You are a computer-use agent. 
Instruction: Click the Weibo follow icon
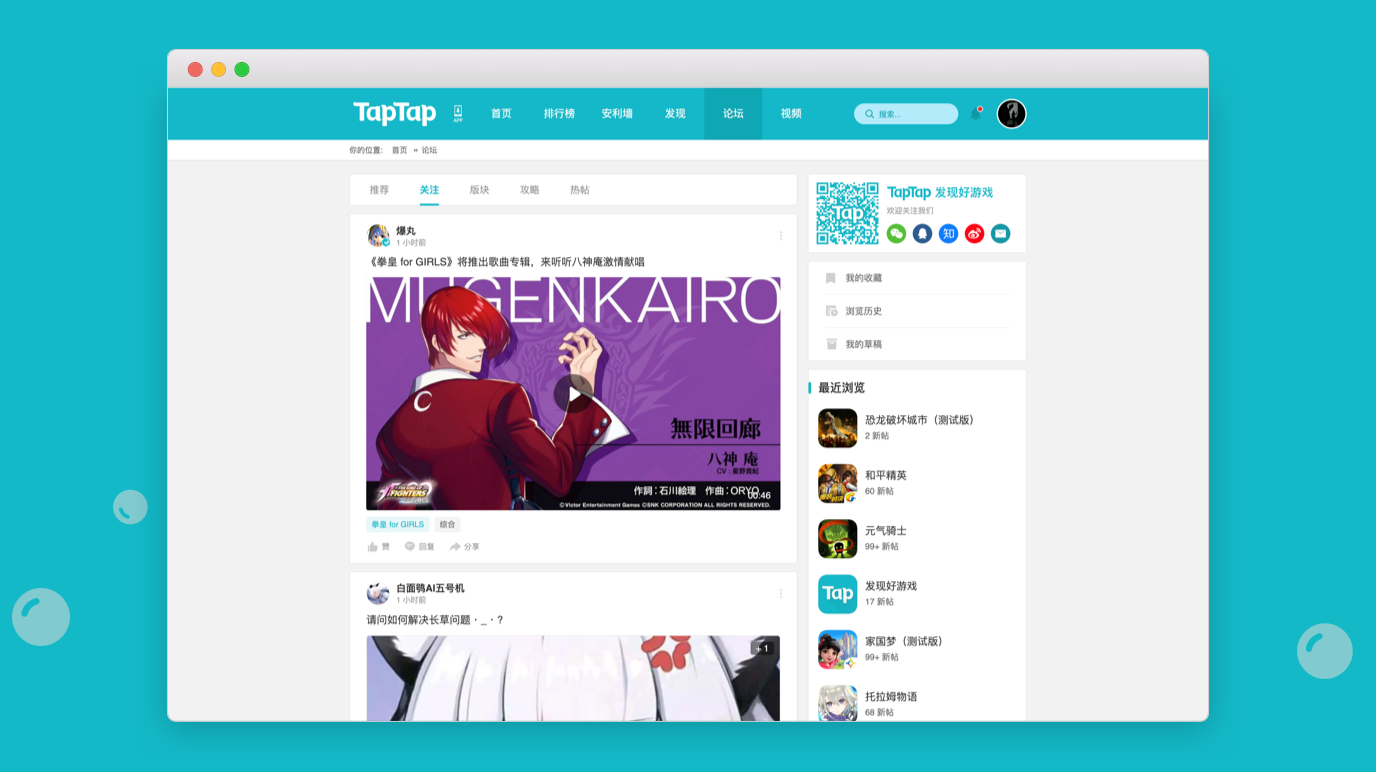[x=974, y=233]
